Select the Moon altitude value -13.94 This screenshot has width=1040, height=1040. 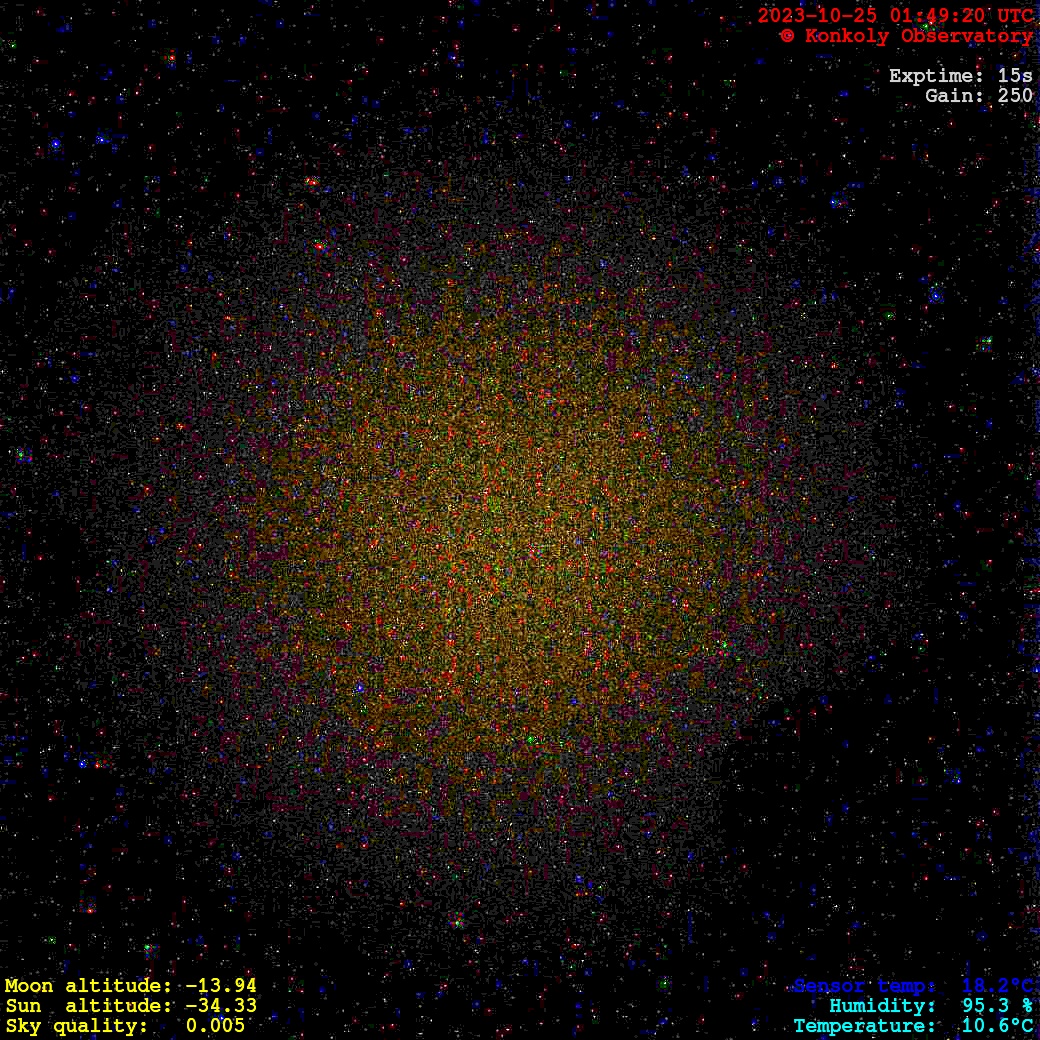[221, 986]
